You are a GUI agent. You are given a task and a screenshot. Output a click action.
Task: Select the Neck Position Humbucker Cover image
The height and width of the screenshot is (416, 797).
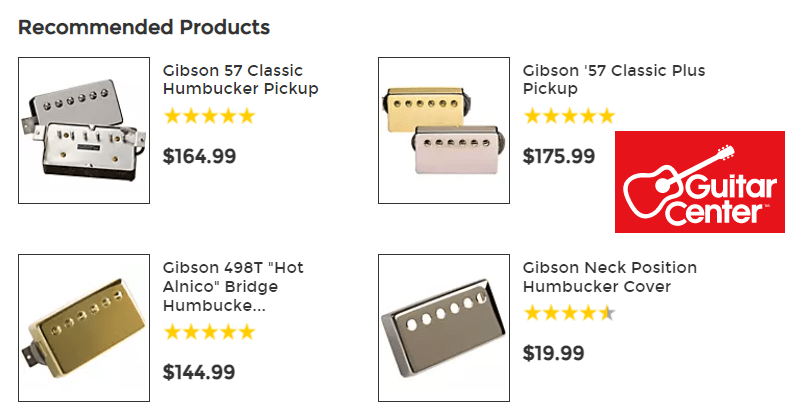click(444, 328)
